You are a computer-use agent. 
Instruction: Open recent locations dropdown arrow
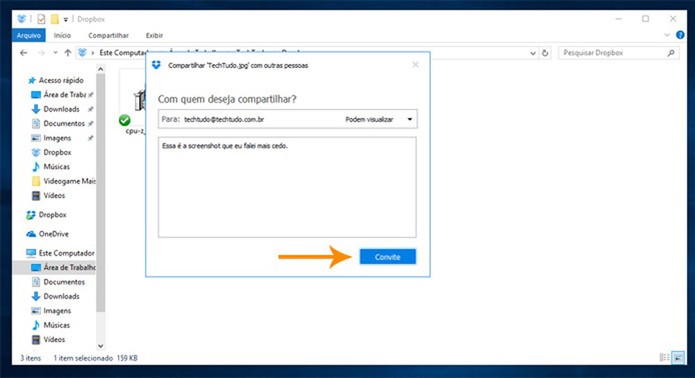click(55, 53)
